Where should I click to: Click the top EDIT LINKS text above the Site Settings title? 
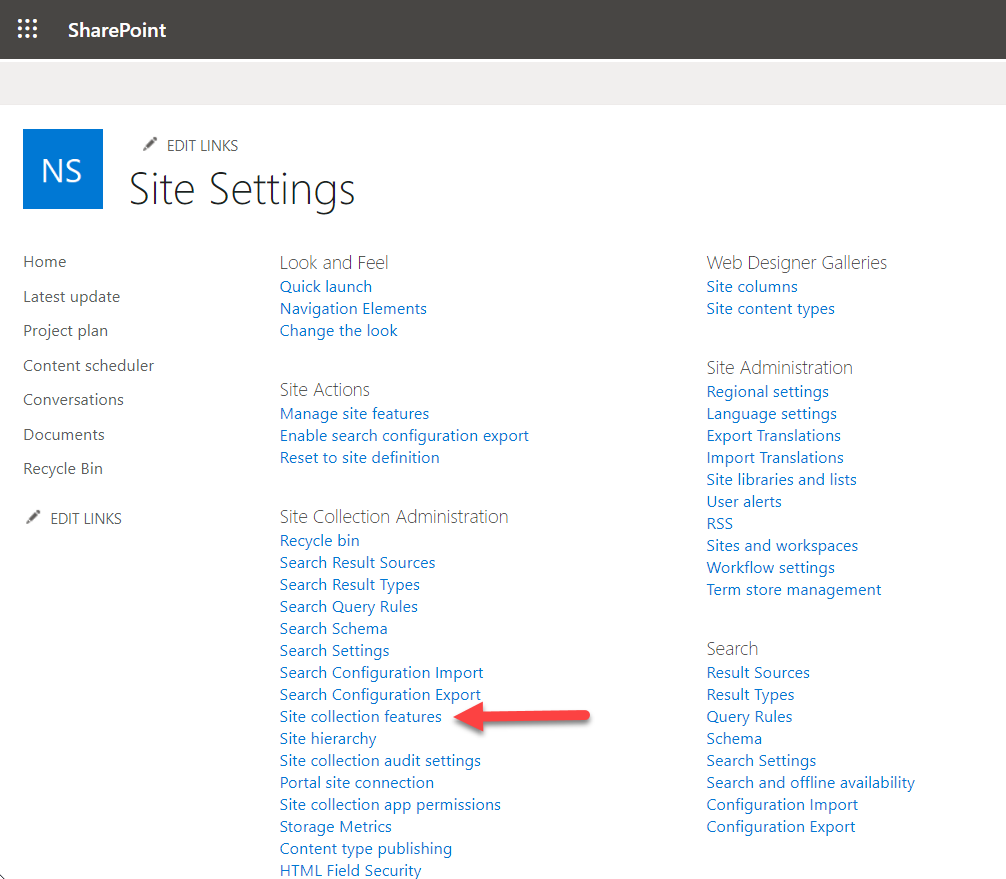pos(202,146)
